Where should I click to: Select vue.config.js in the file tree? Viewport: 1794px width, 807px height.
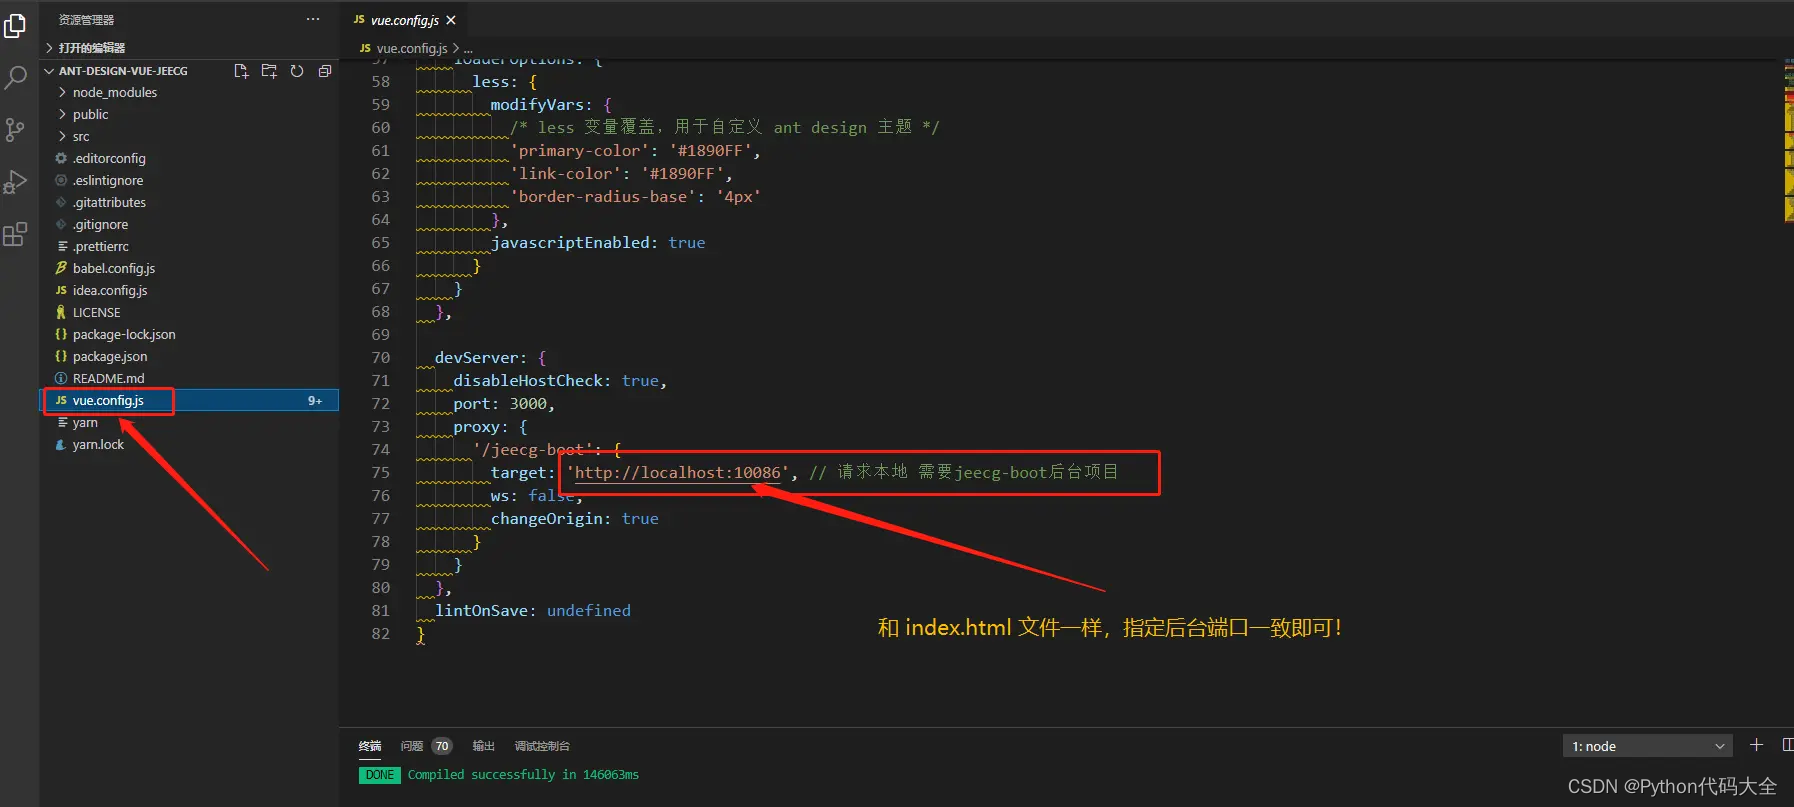(x=190, y=400)
